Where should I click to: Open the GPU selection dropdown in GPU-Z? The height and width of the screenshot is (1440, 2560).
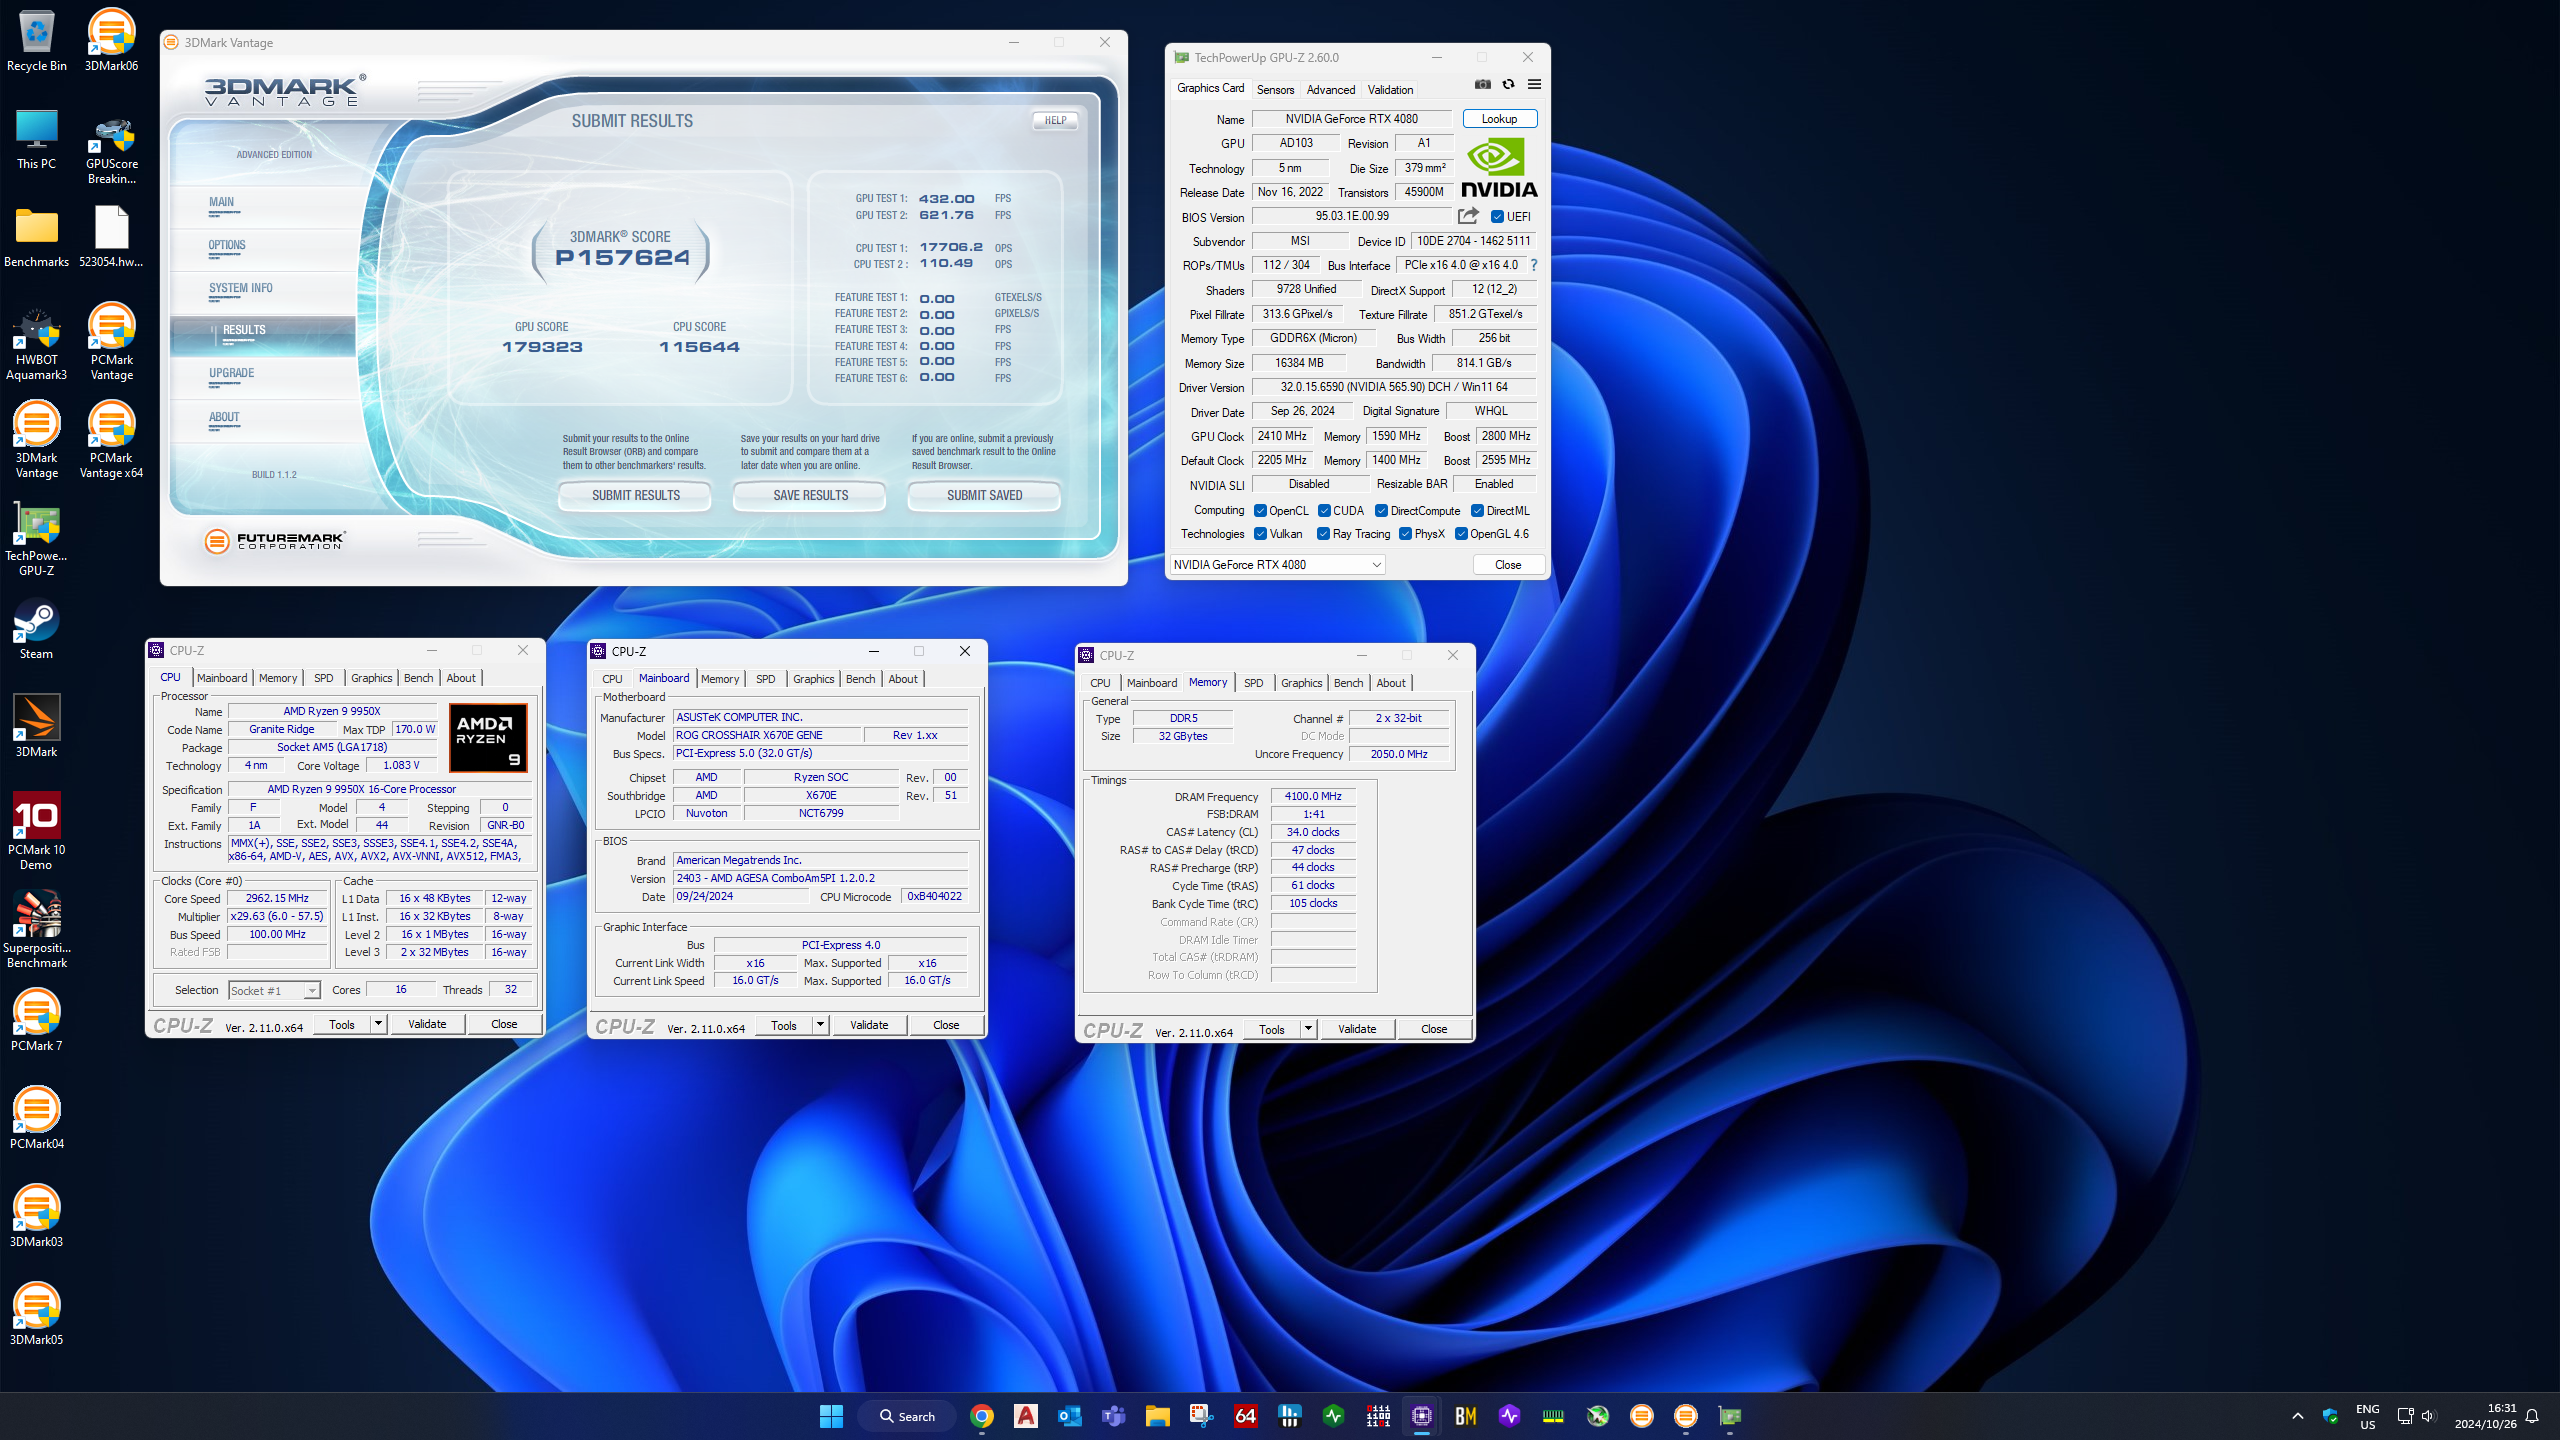(x=1277, y=565)
